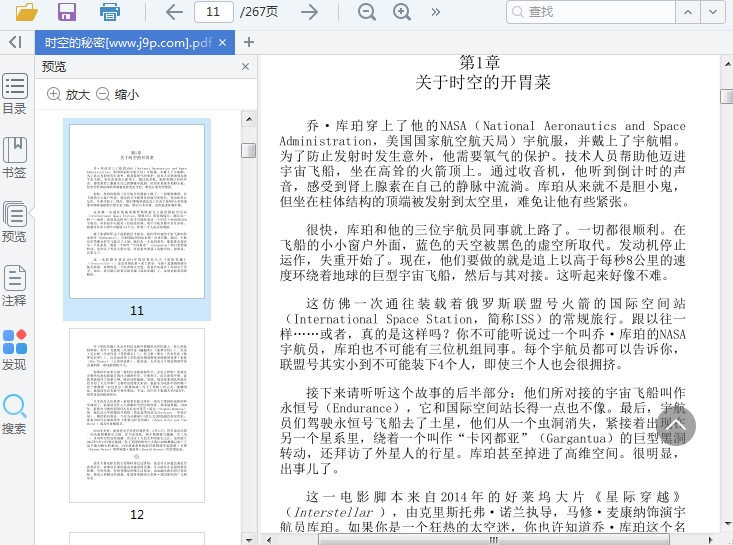Open the 搜索 search panel
733x545 pixels.
pyautogui.click(x=14, y=414)
